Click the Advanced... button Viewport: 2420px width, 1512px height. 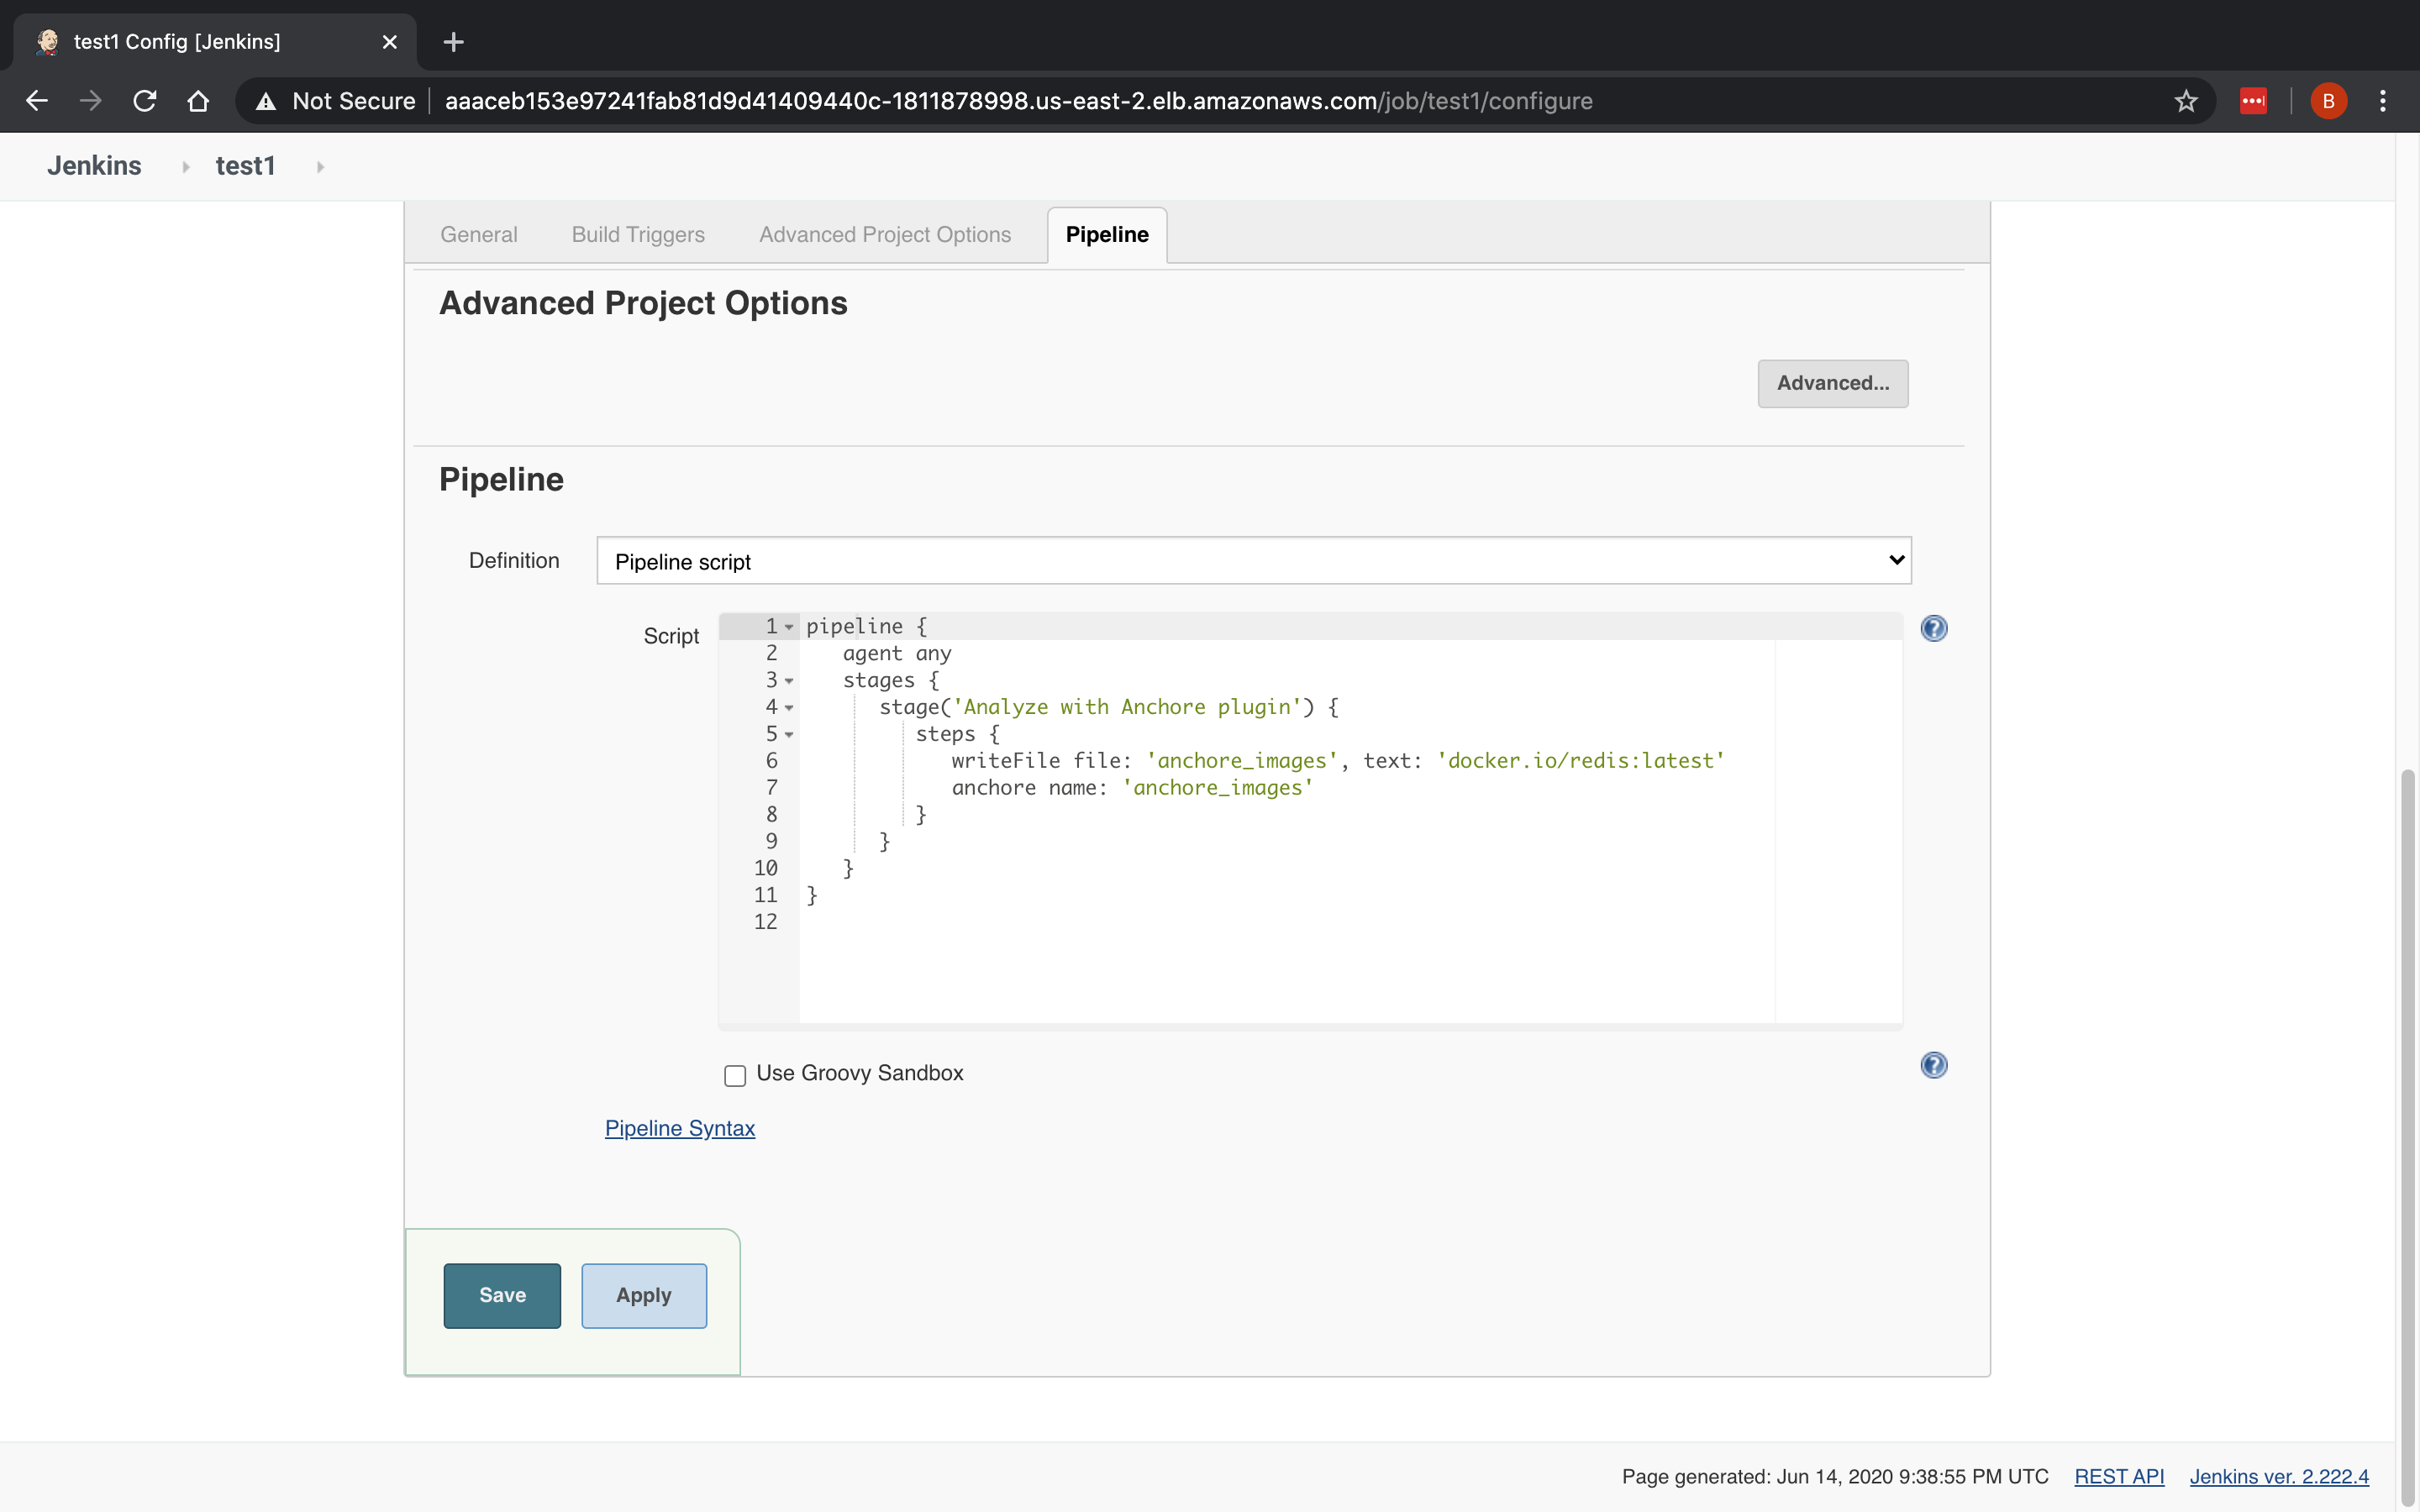pos(1833,383)
